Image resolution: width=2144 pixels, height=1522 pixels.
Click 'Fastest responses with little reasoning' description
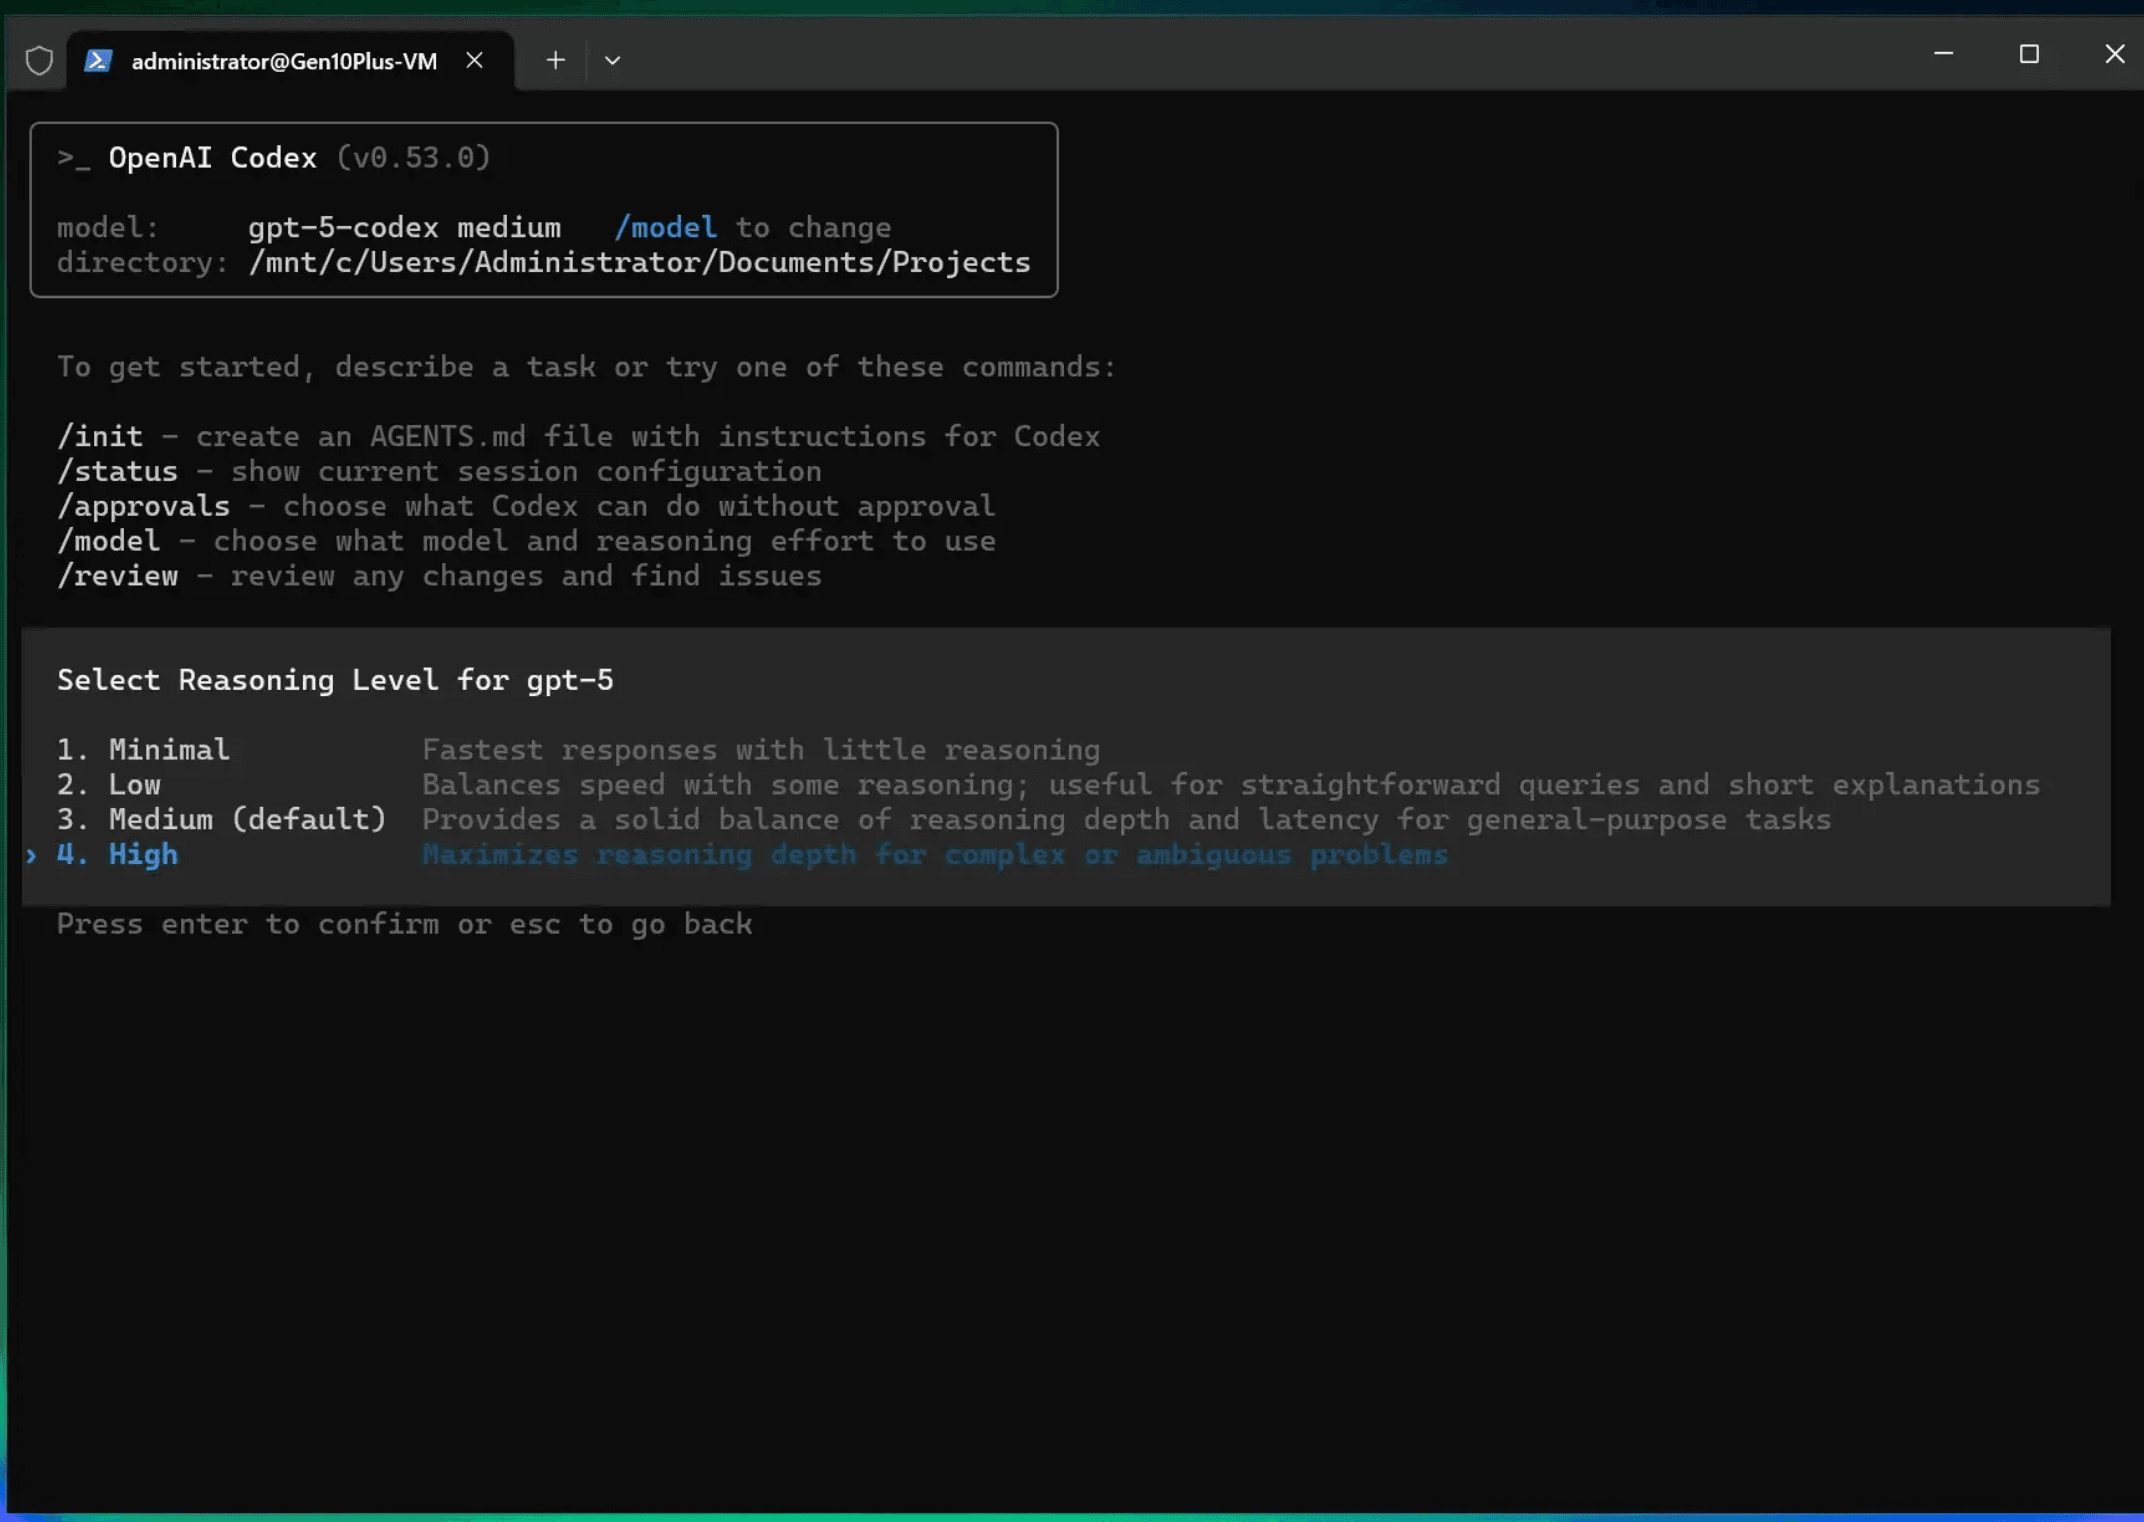point(761,749)
